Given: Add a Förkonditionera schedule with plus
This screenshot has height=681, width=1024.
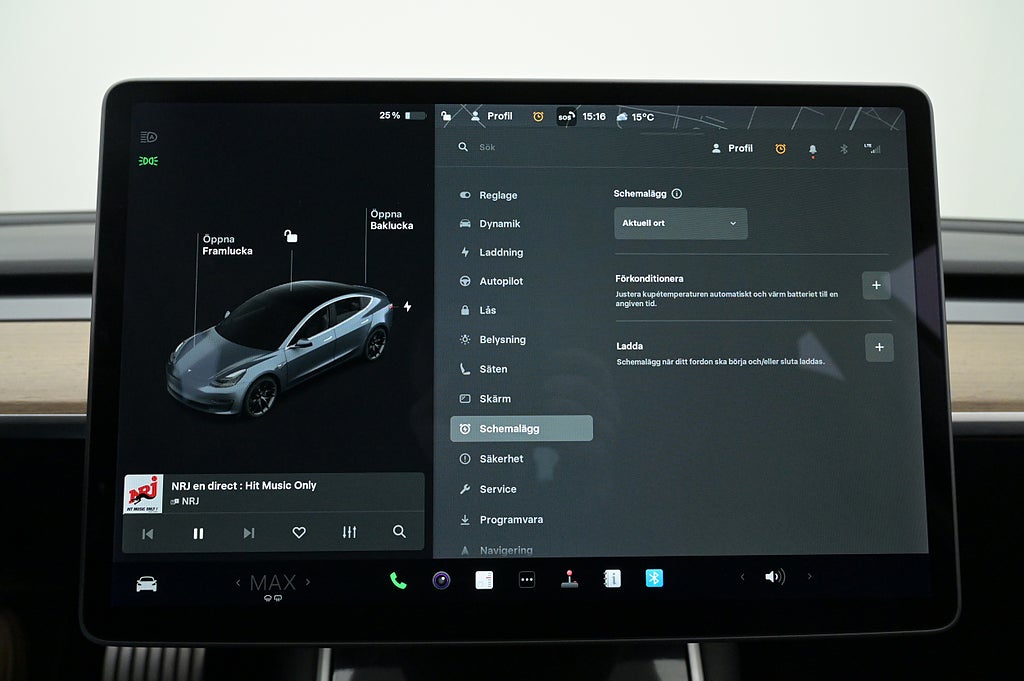Looking at the screenshot, I should [x=876, y=286].
